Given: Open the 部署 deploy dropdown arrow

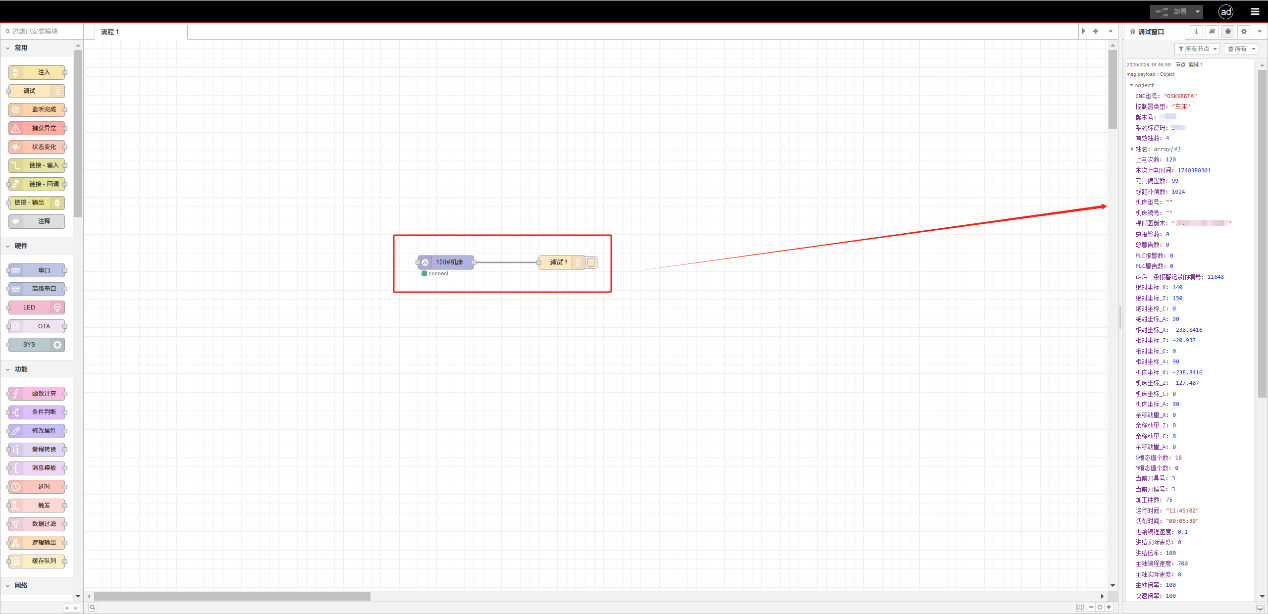Looking at the screenshot, I should (x=1198, y=11).
